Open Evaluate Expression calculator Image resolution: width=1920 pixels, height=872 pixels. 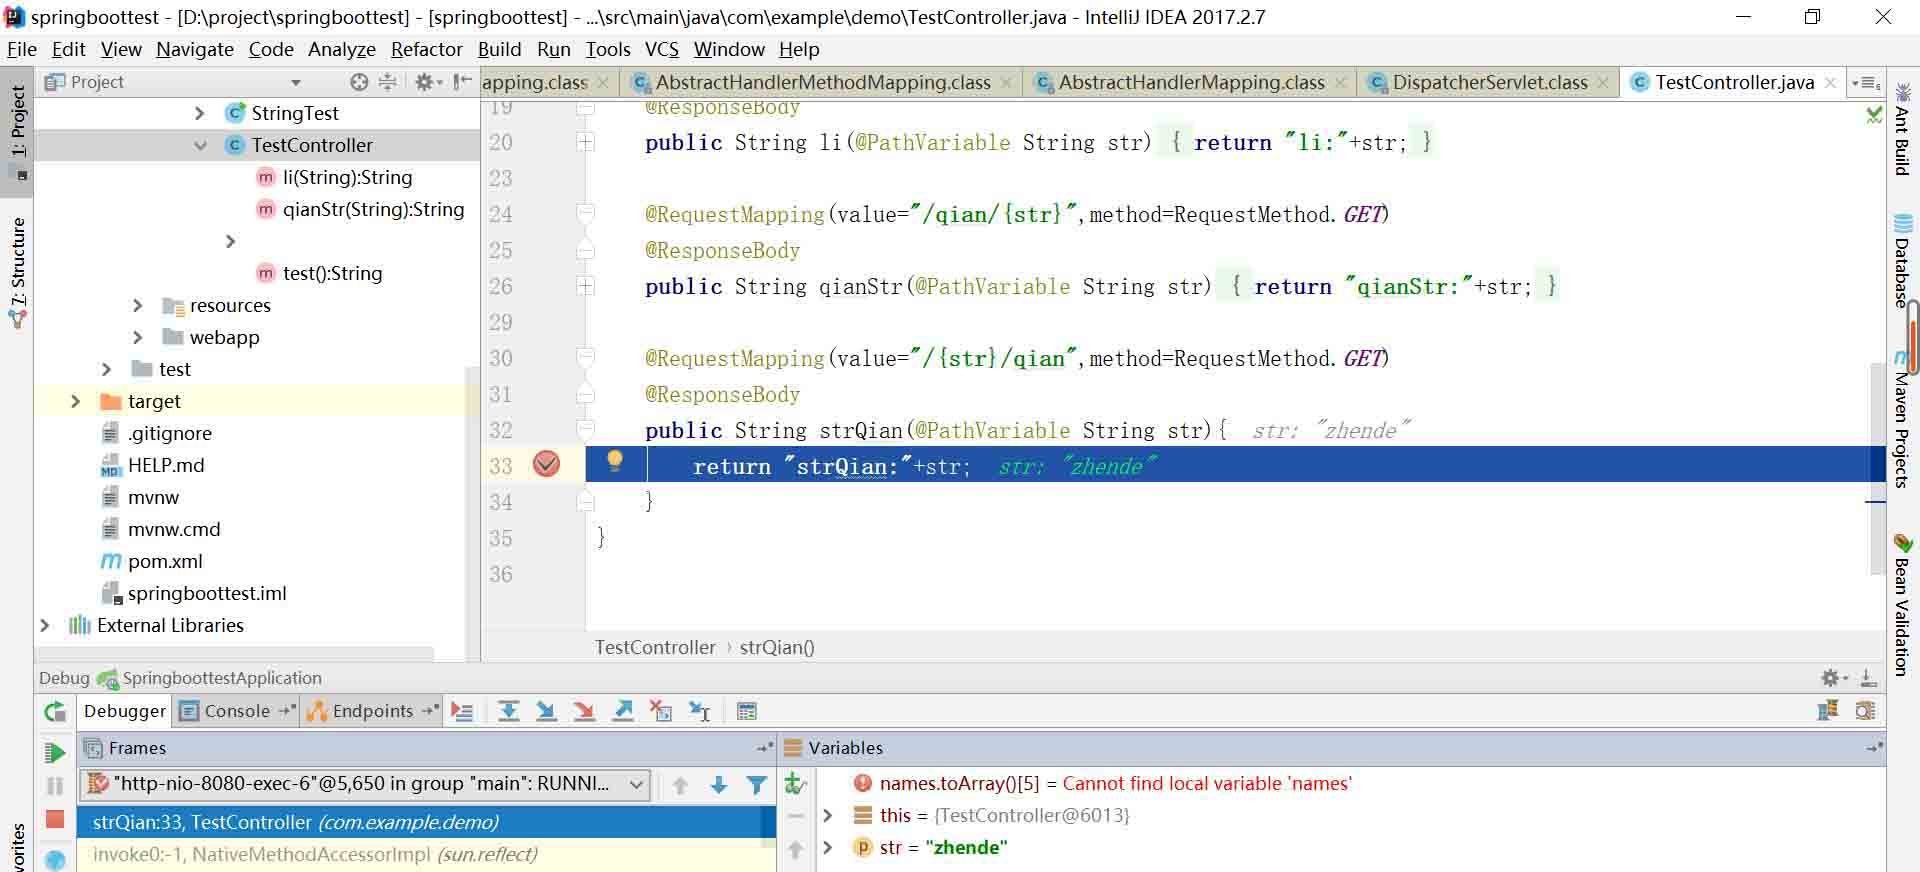pyautogui.click(x=746, y=711)
